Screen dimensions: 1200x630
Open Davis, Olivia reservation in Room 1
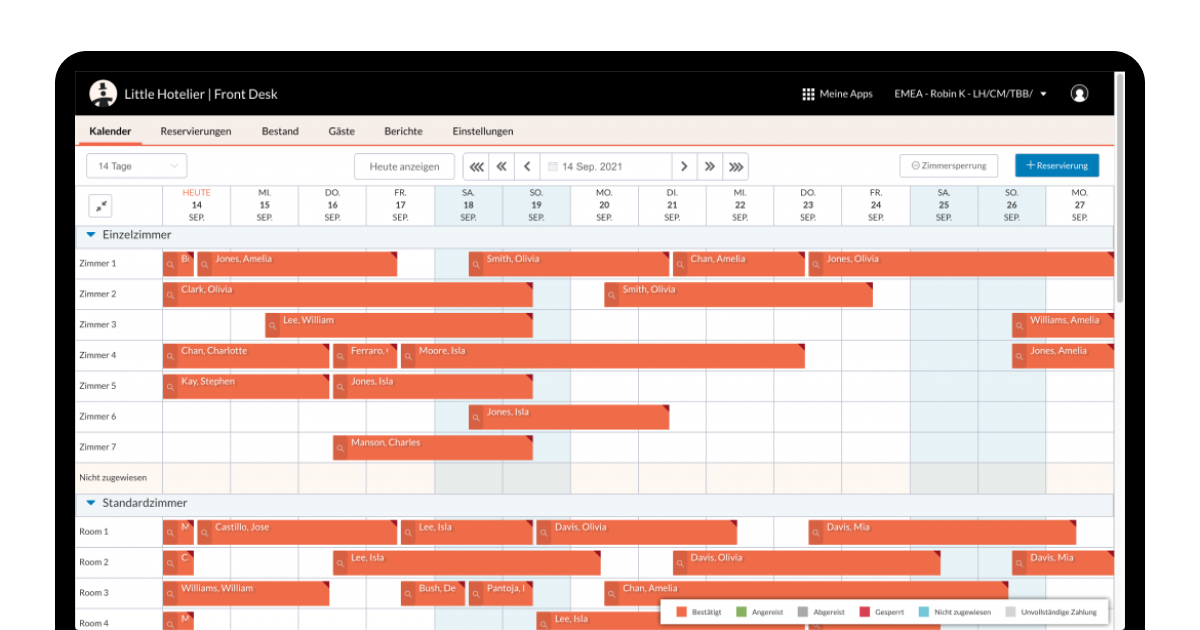pos(637,533)
